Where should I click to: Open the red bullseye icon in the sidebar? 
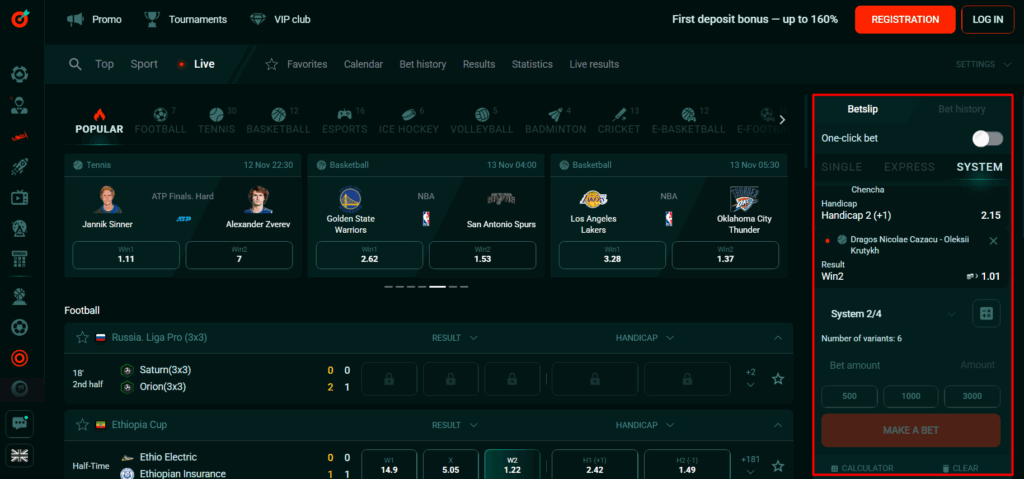(x=20, y=357)
